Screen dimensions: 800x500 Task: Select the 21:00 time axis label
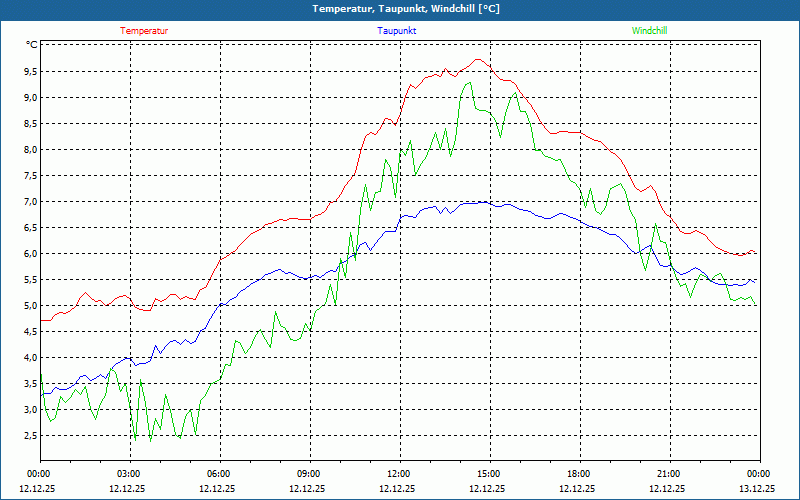pyautogui.click(x=668, y=474)
